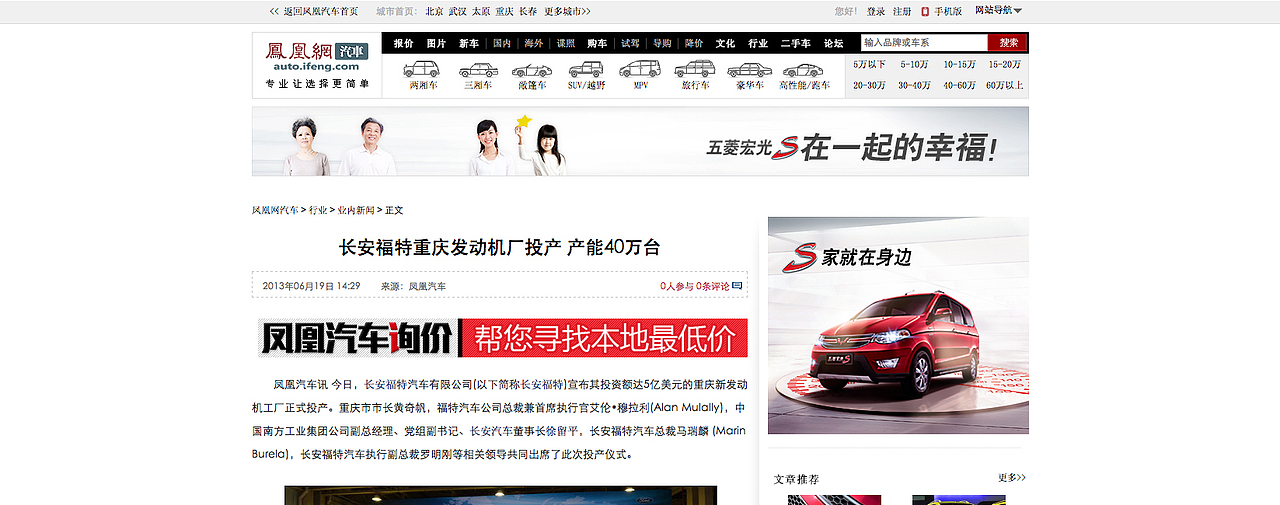Open the 海外 nav tab
1280x505 pixels.
pos(534,43)
